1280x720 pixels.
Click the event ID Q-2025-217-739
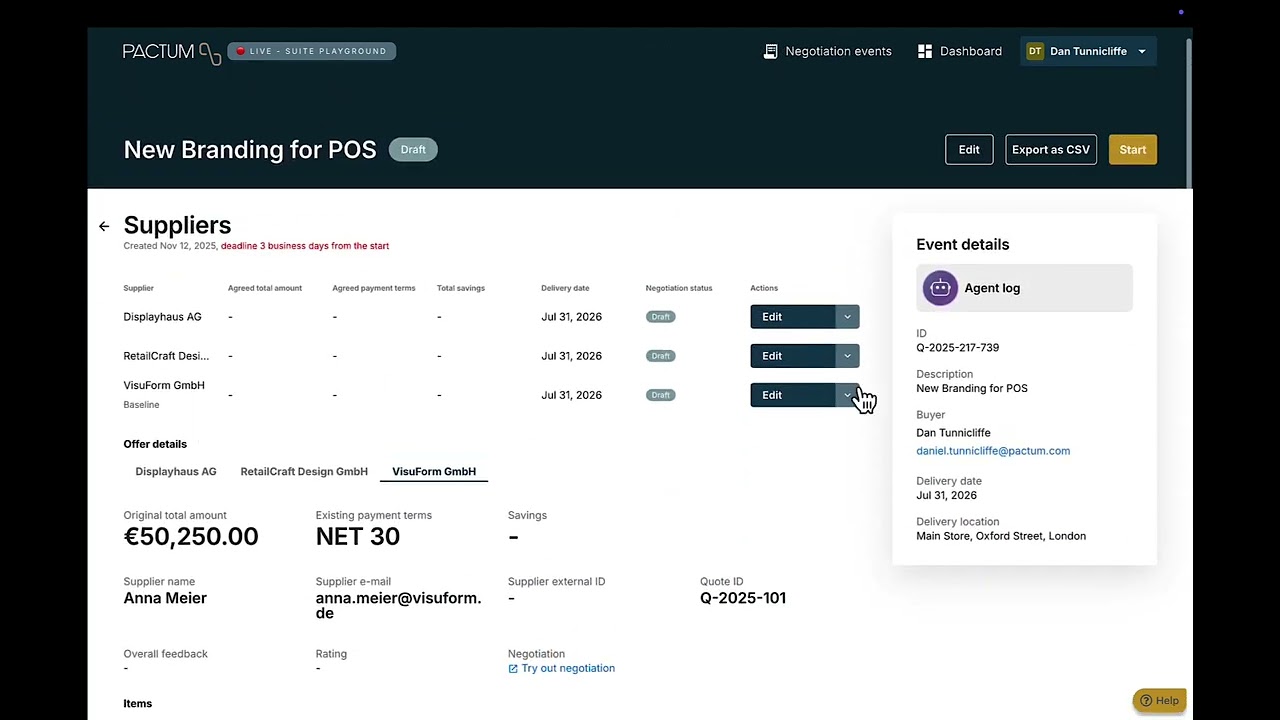957,348
